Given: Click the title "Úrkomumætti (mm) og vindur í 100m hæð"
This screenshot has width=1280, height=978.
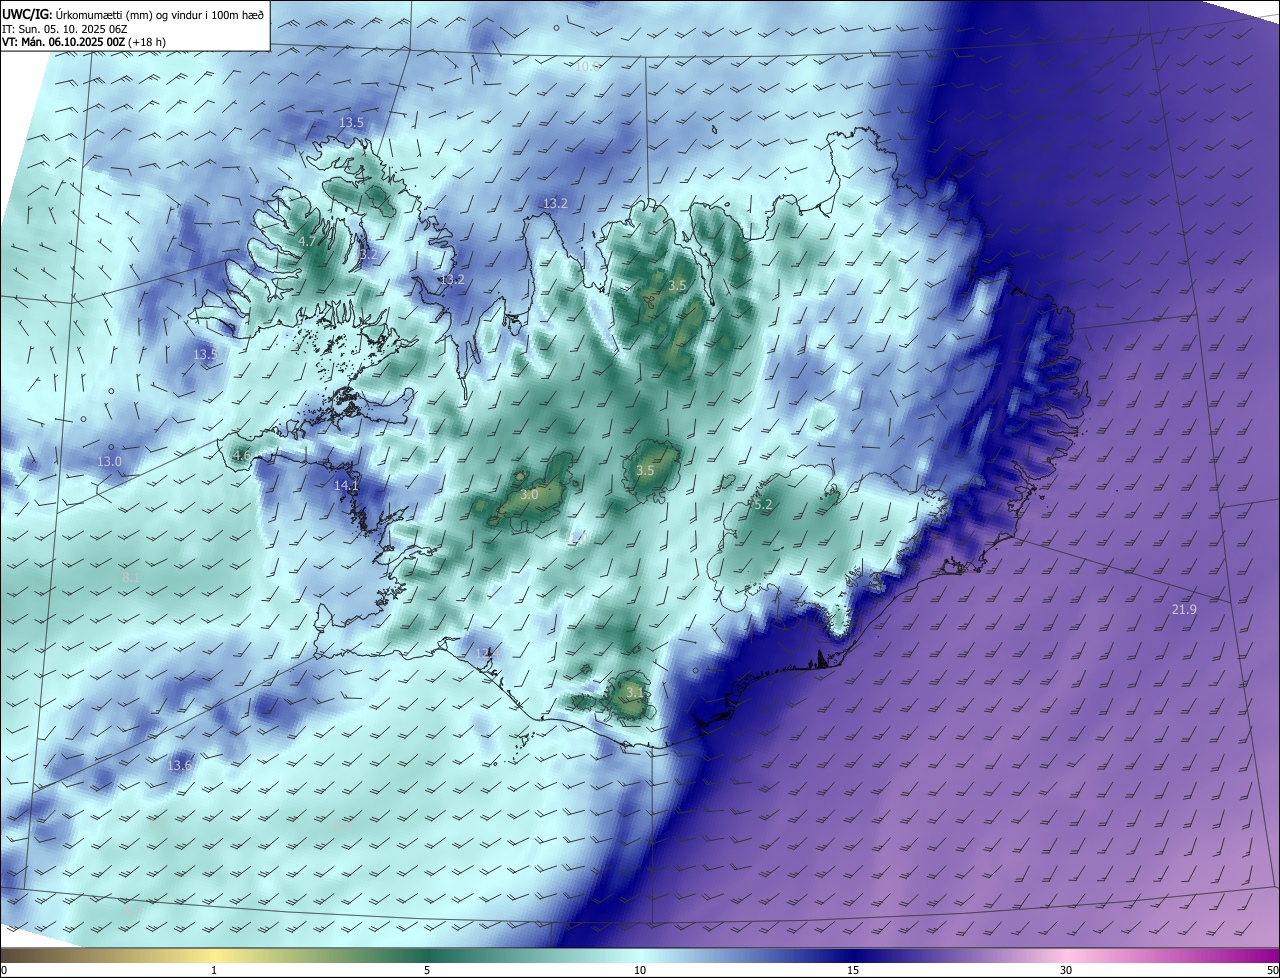Looking at the screenshot, I should click(x=160, y=13).
